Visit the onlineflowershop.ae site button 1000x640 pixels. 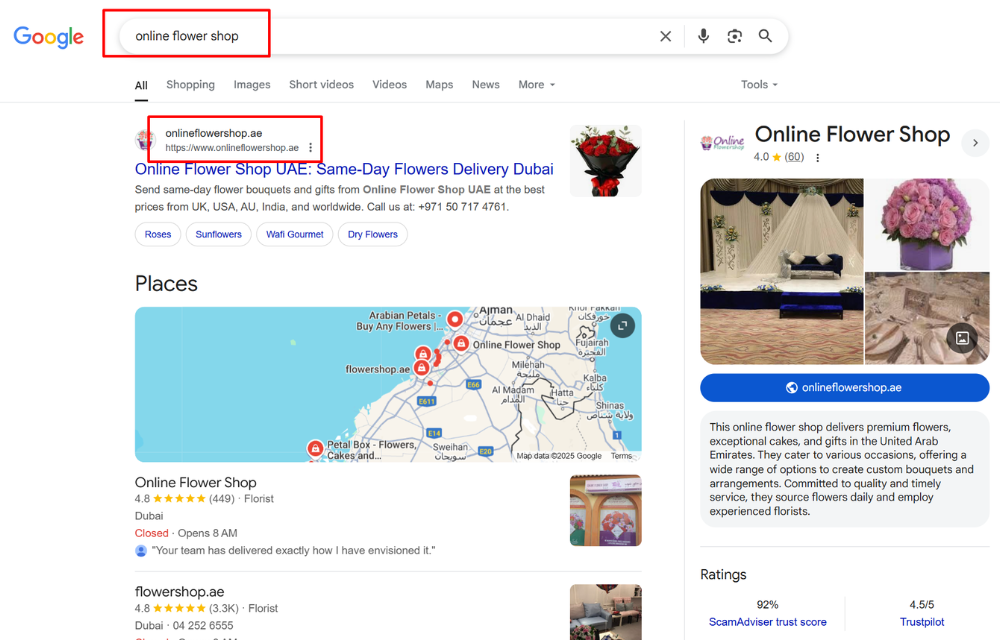pos(844,388)
